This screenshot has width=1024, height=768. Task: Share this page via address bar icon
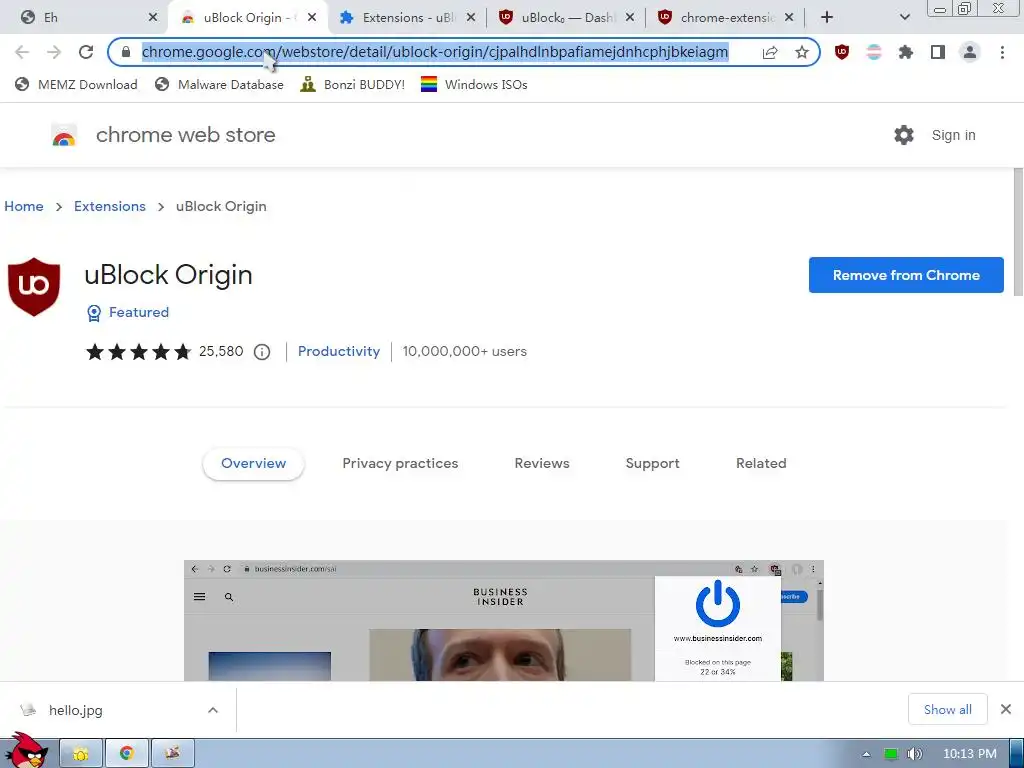pos(770,52)
